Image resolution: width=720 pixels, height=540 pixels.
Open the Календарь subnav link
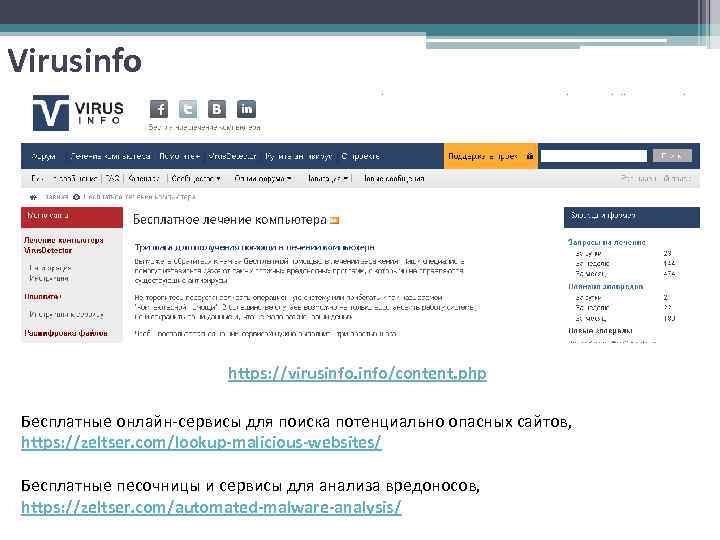click(144, 178)
